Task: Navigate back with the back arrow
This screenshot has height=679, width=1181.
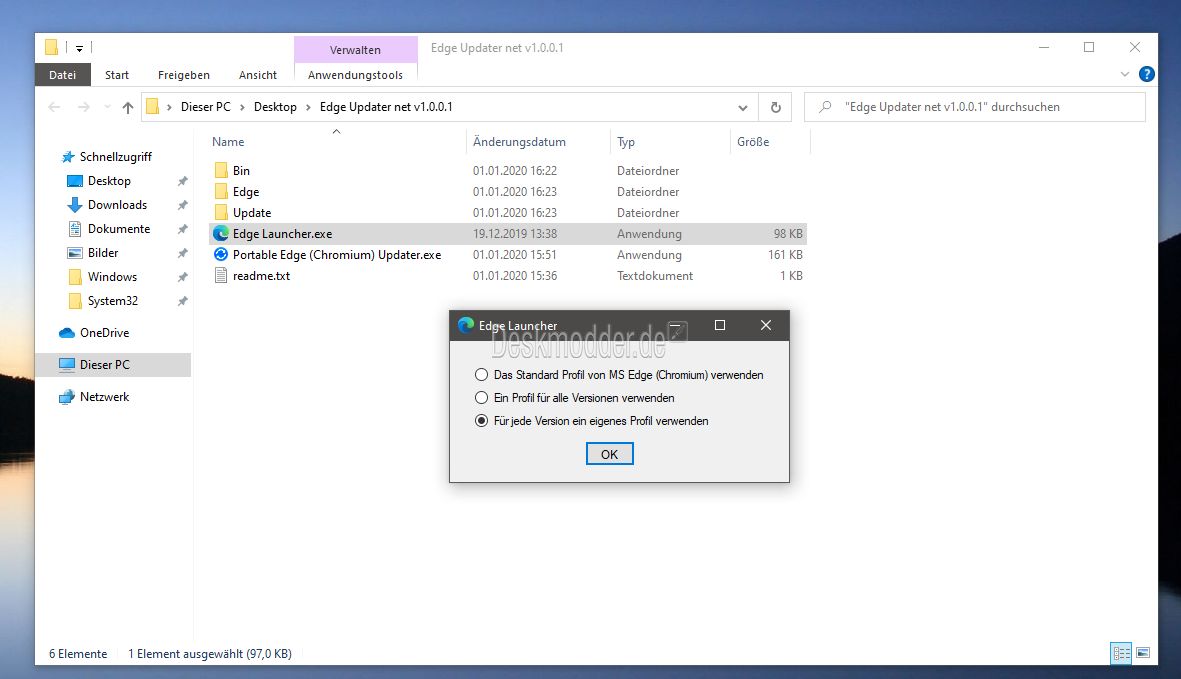Action: (x=54, y=107)
